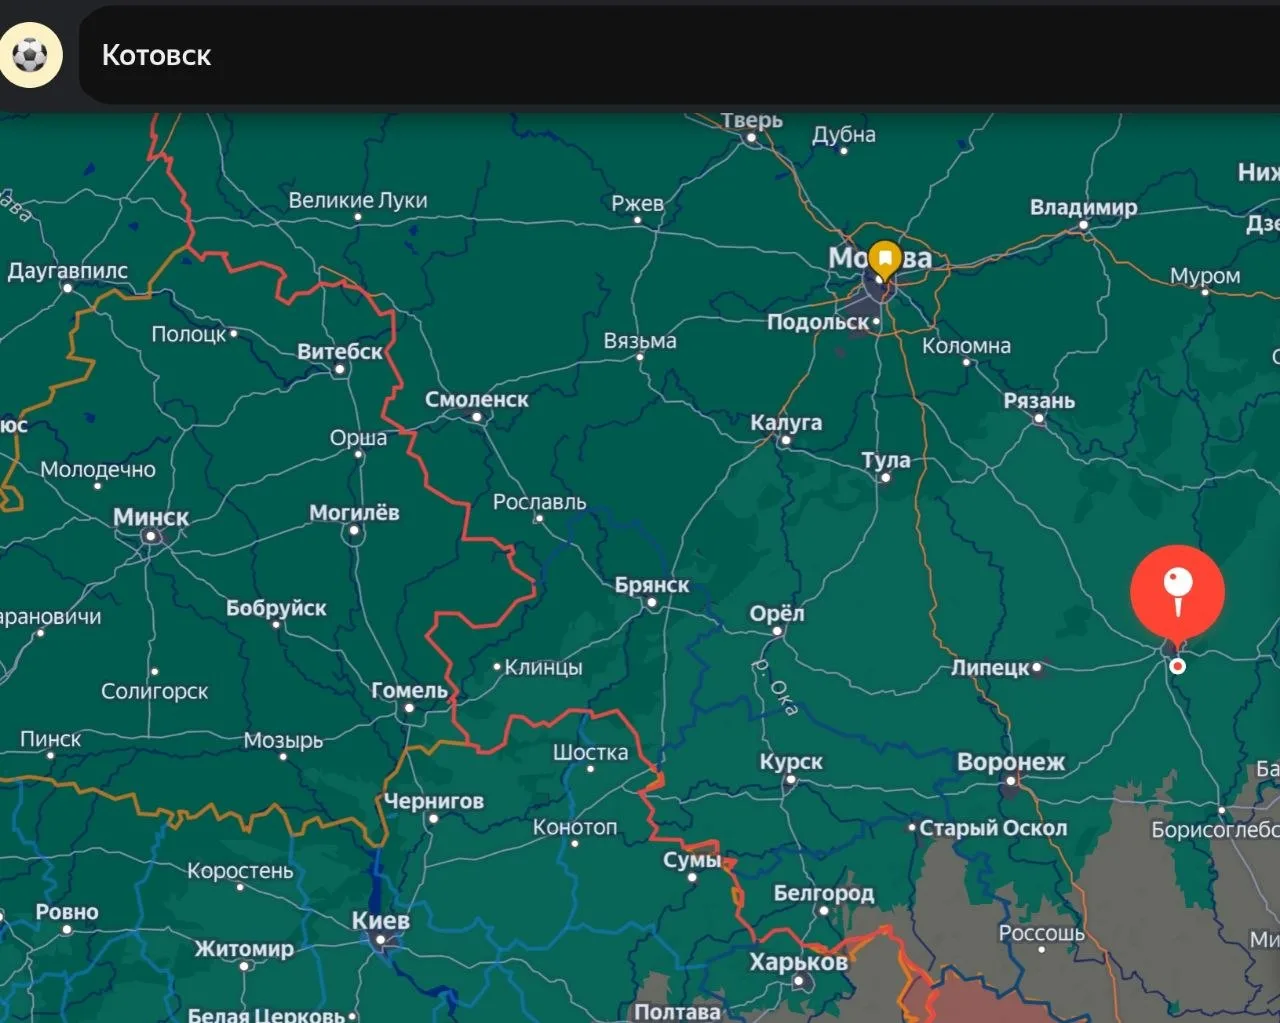Select the Минск city label

(151, 517)
